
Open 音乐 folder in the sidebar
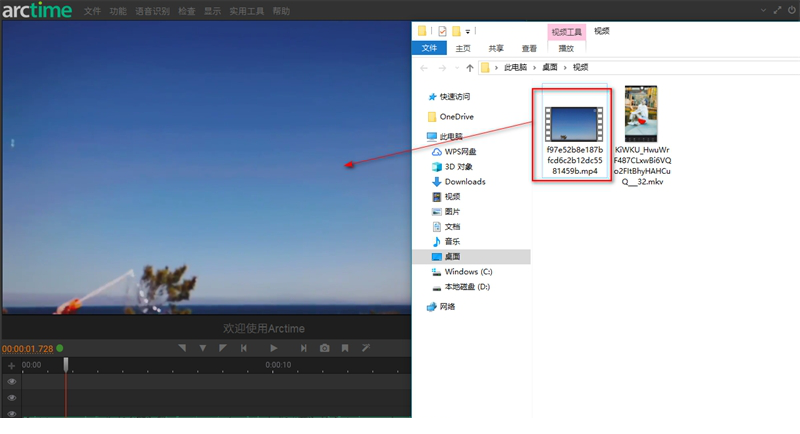[452, 241]
